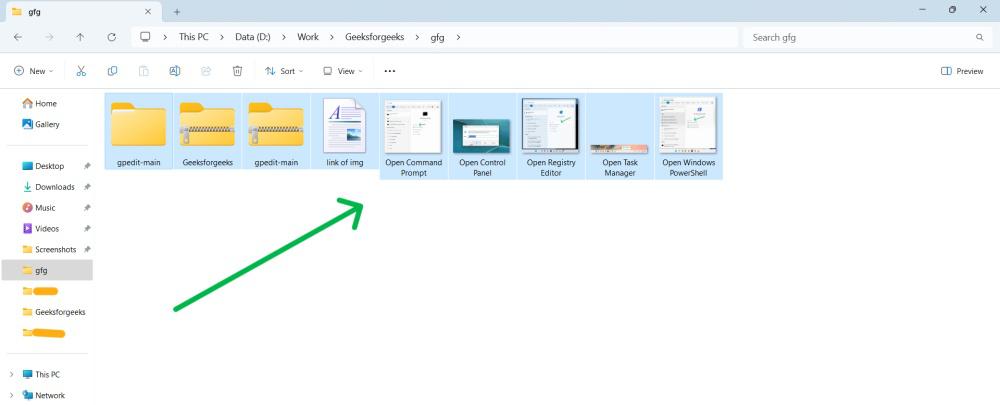The image size is (1000, 405).
Task: Navigate to Data (D:) breadcrumb
Action: coord(253,37)
